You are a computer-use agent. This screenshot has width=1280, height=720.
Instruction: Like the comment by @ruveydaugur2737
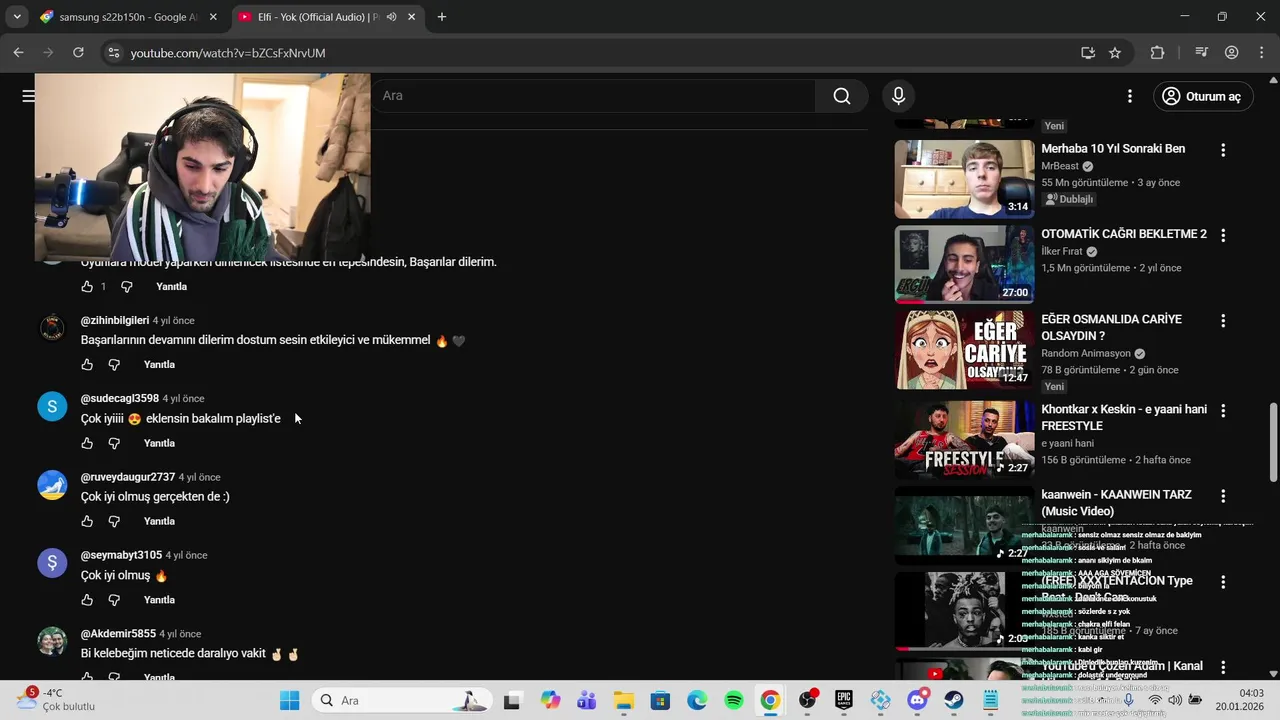pyautogui.click(x=87, y=521)
